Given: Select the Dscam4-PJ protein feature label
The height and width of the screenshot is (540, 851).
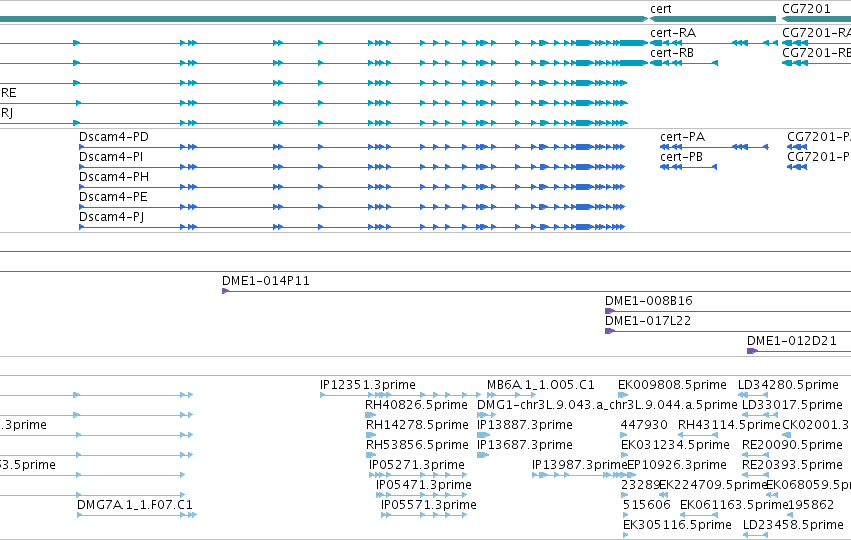Looking at the screenshot, I should pyautogui.click(x=111, y=217).
